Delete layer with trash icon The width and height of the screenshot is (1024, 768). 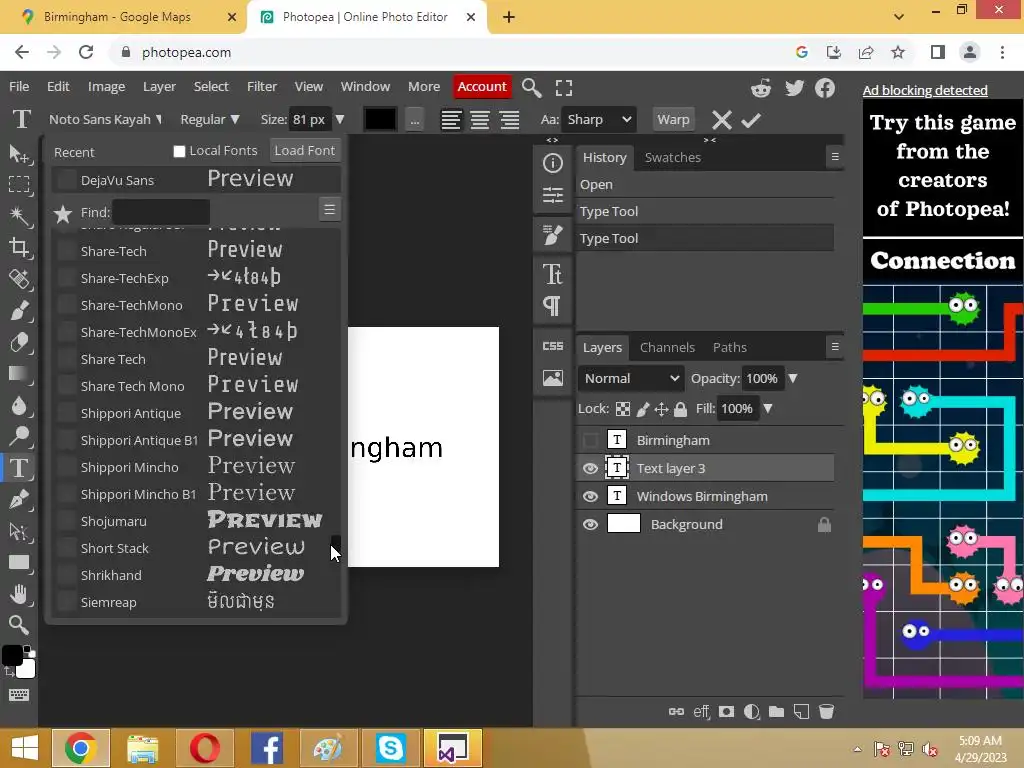coord(826,712)
